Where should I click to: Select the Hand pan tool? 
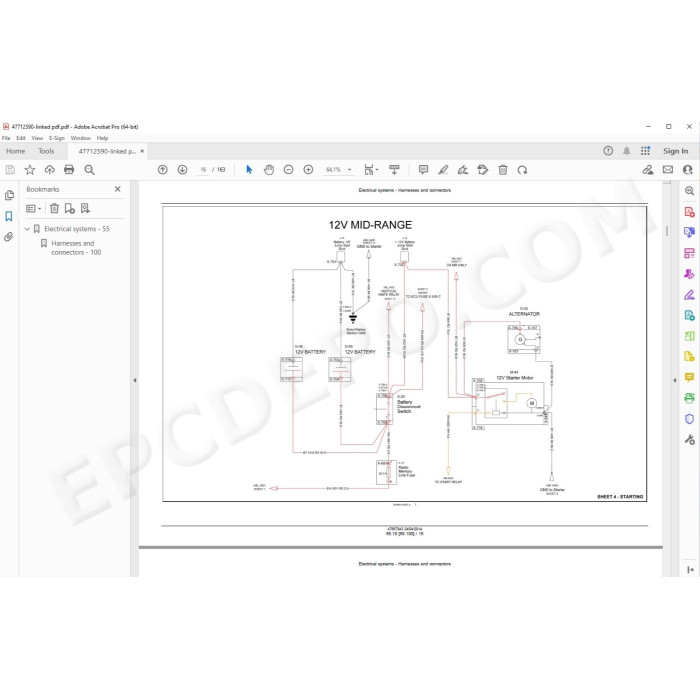tap(269, 170)
